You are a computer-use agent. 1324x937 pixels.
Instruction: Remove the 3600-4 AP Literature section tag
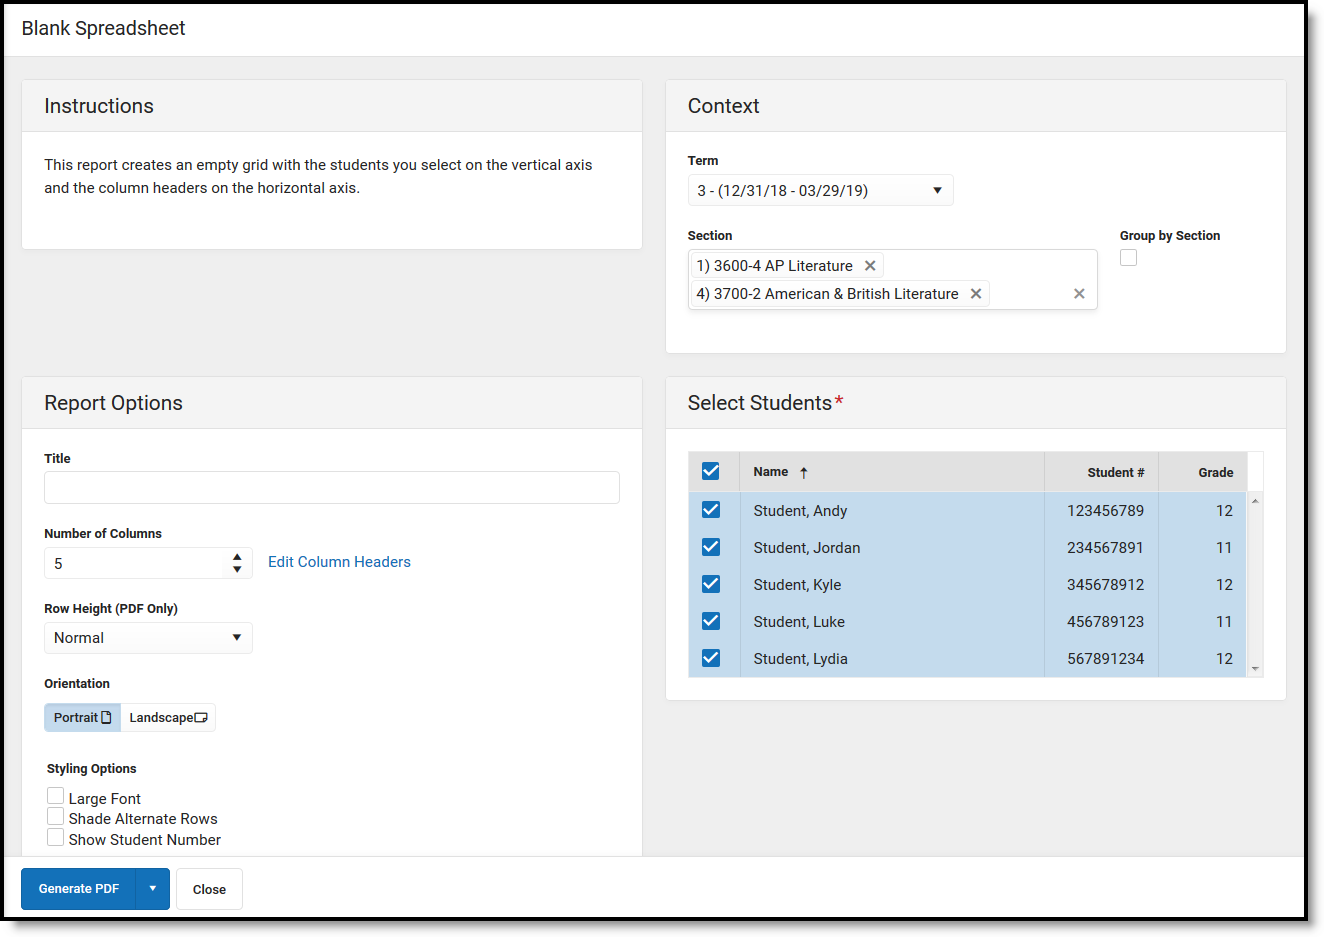point(870,266)
